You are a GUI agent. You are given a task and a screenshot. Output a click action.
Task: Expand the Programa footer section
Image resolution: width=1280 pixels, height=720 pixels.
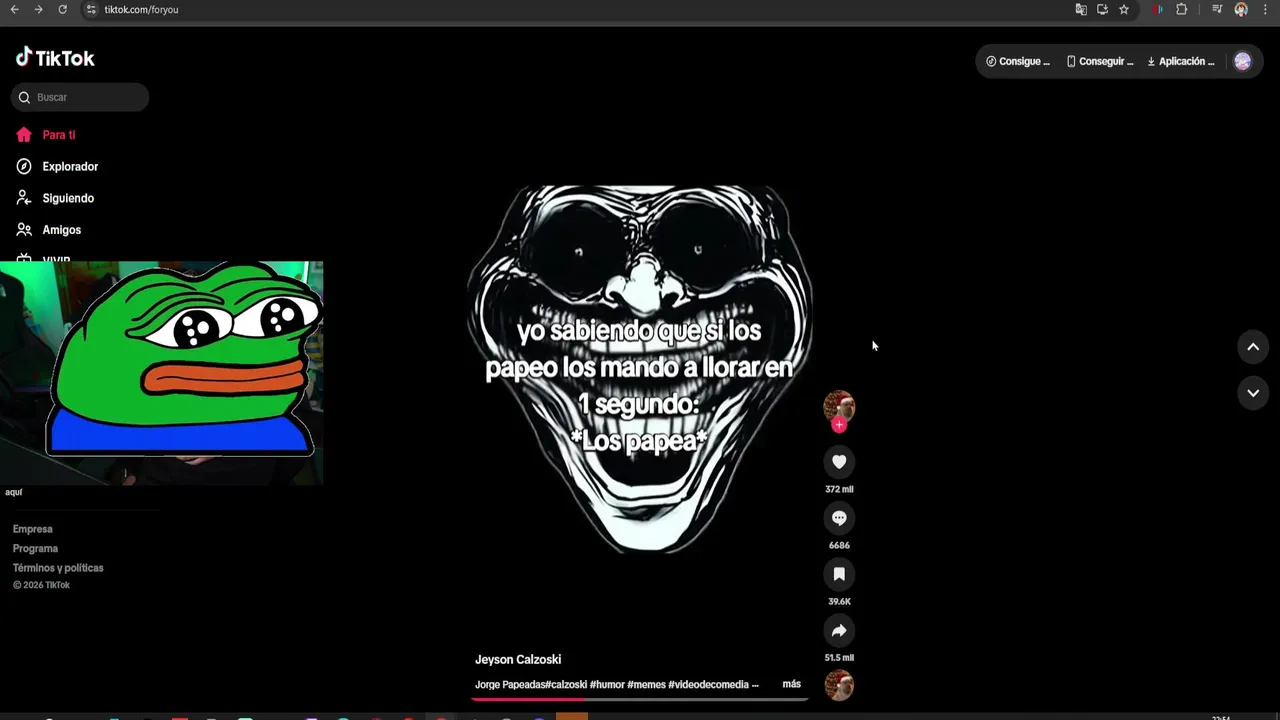[x=35, y=548]
